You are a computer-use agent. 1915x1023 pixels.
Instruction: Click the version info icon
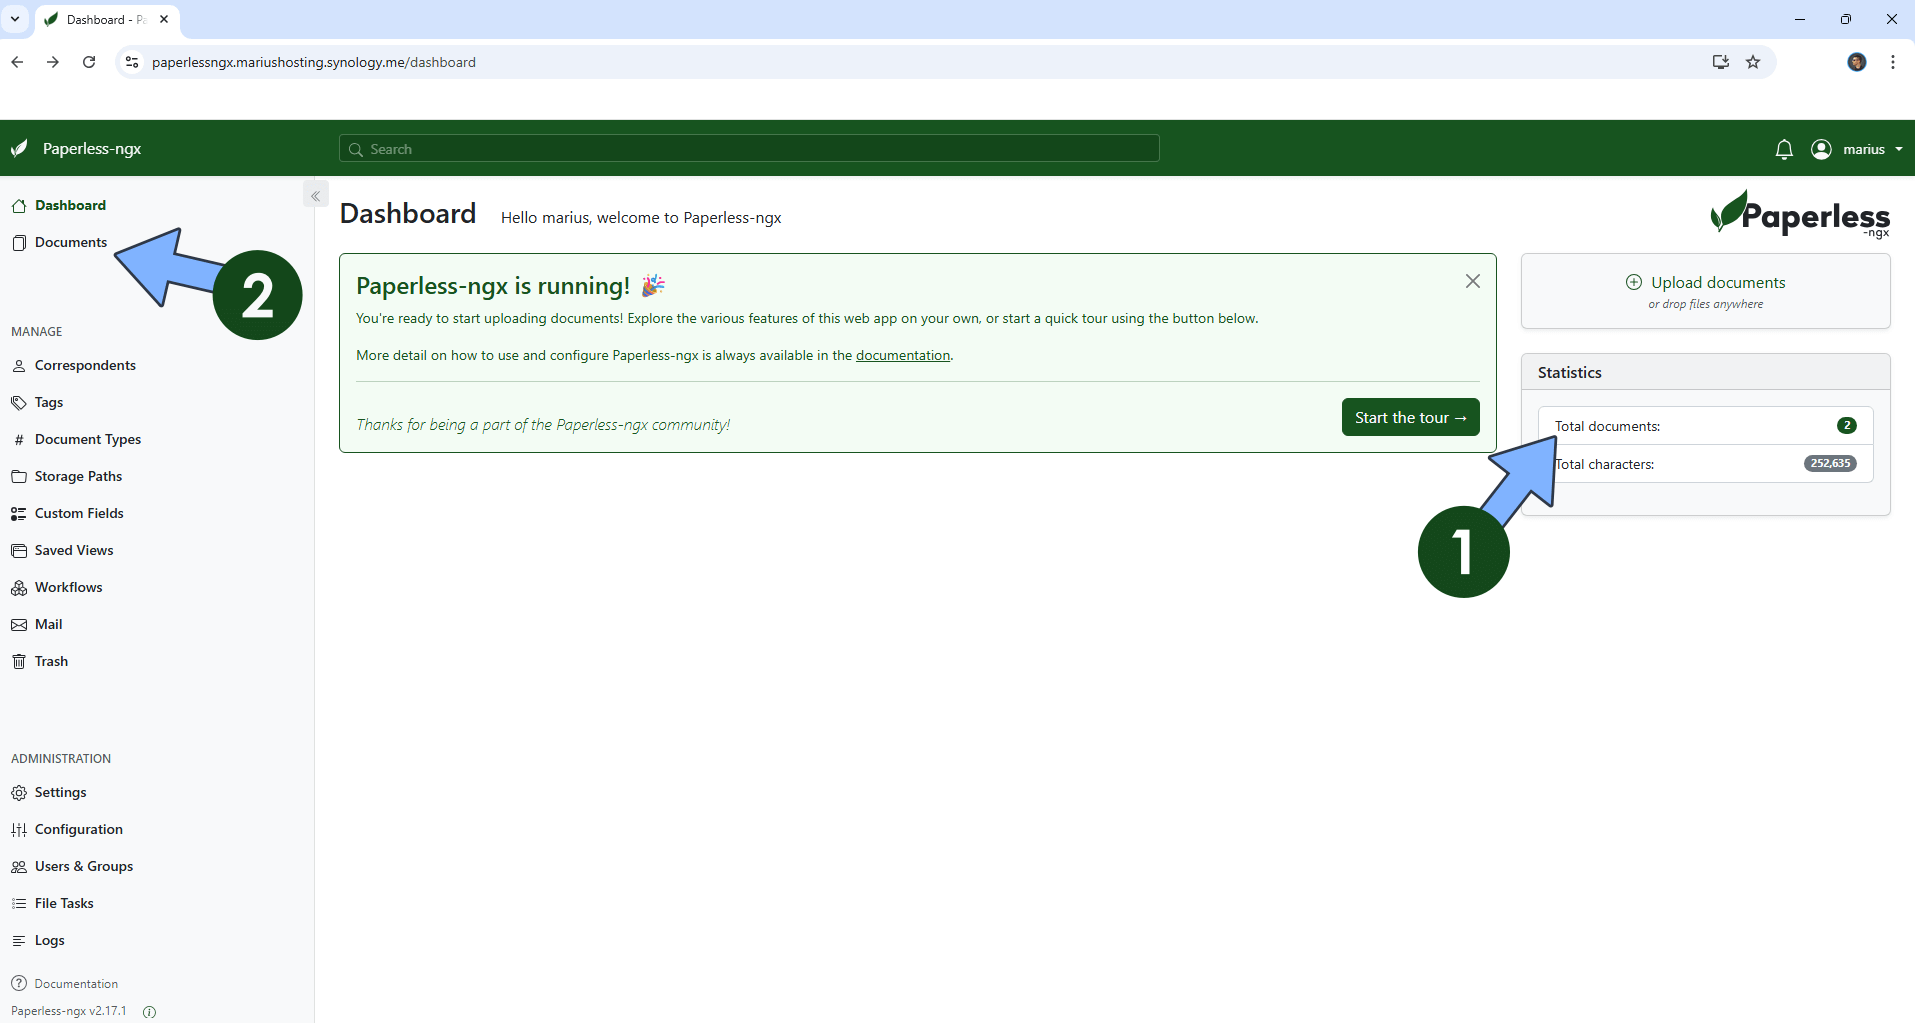(x=149, y=1012)
